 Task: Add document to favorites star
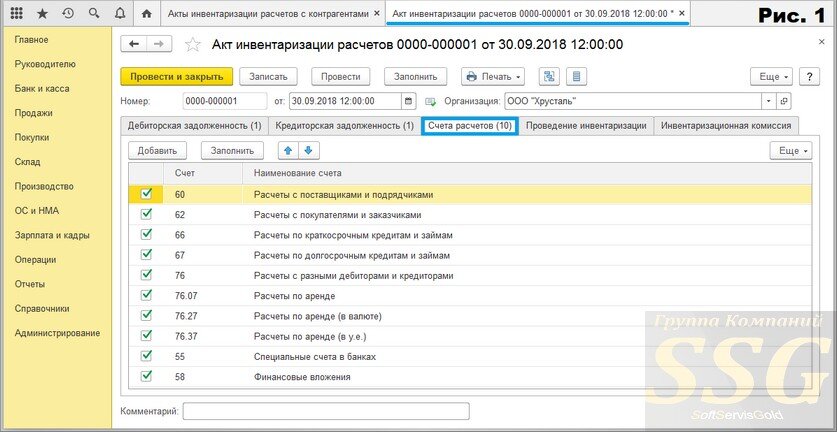[x=192, y=45]
